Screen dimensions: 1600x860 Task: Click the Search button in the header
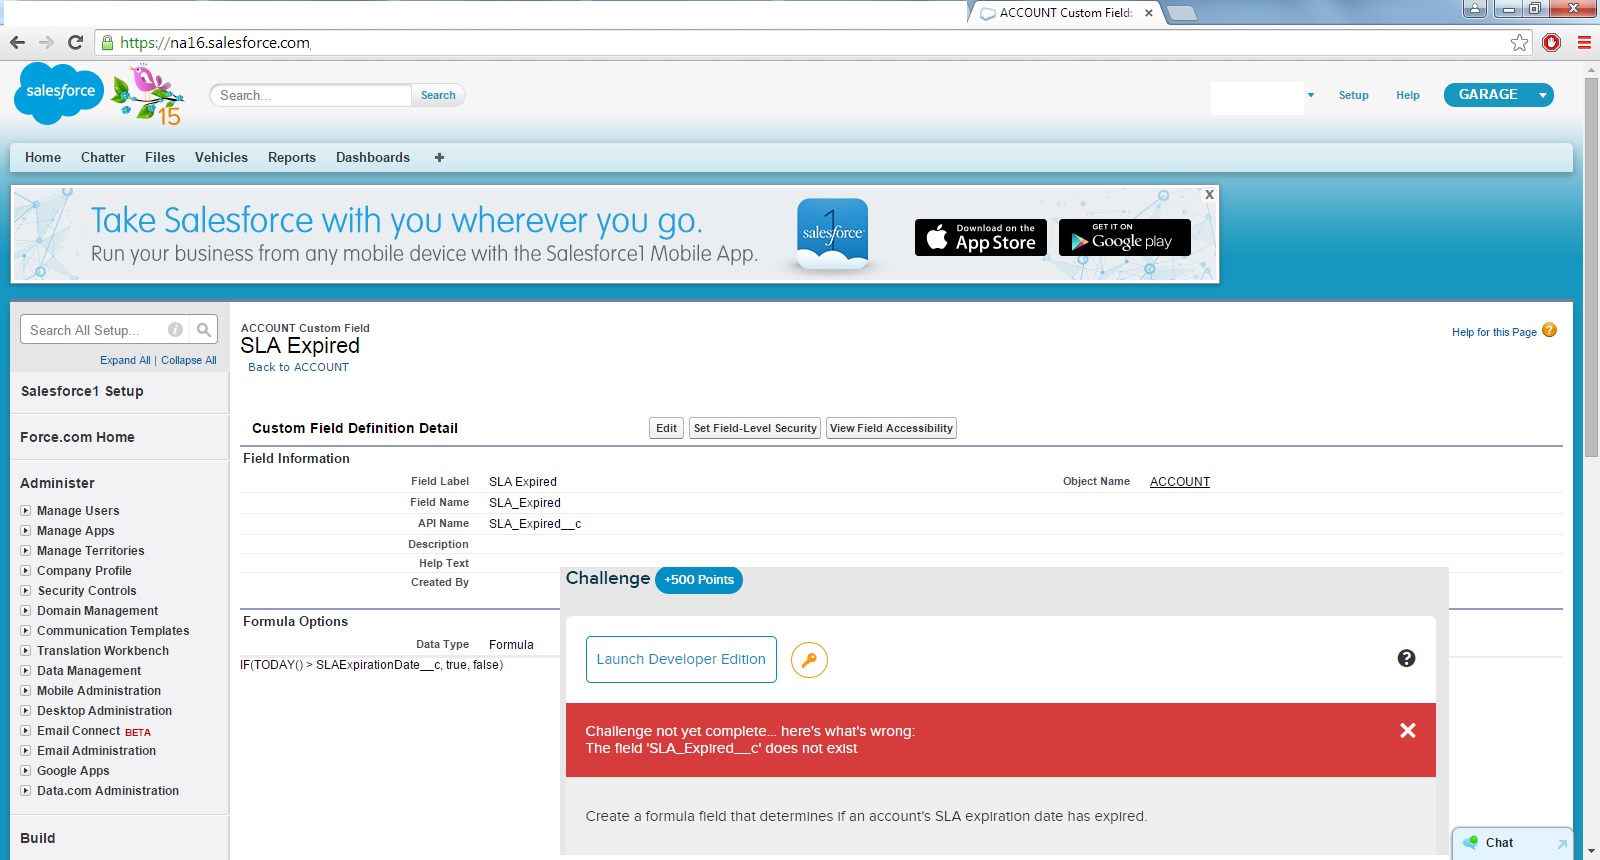tap(438, 95)
